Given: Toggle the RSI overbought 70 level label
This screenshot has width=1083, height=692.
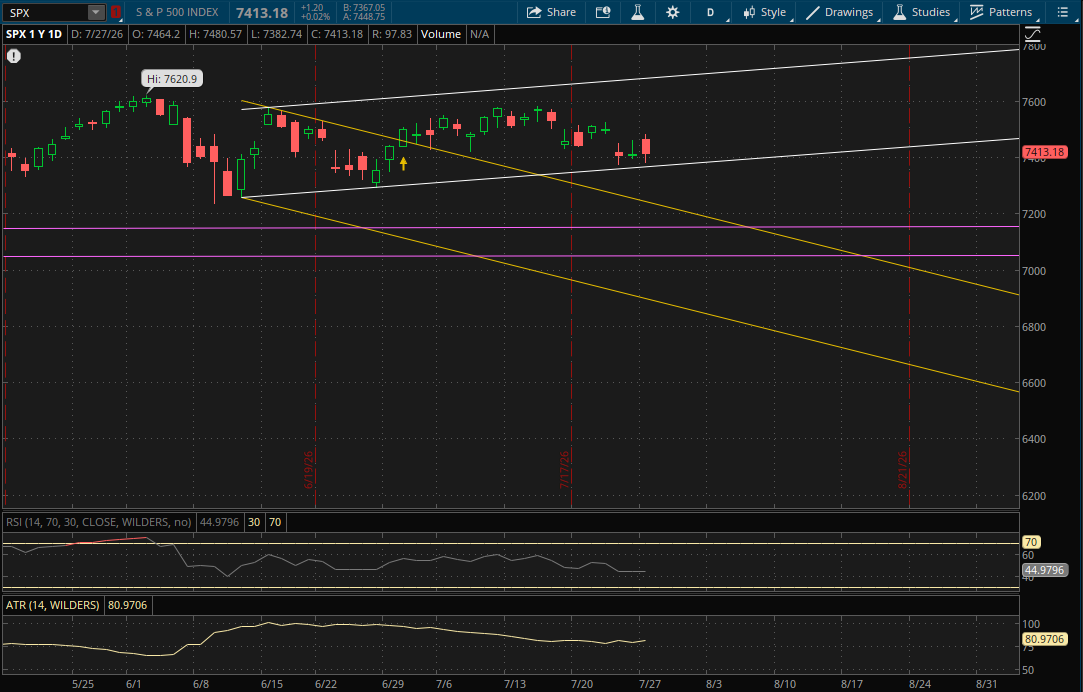Looking at the screenshot, I should [275, 522].
